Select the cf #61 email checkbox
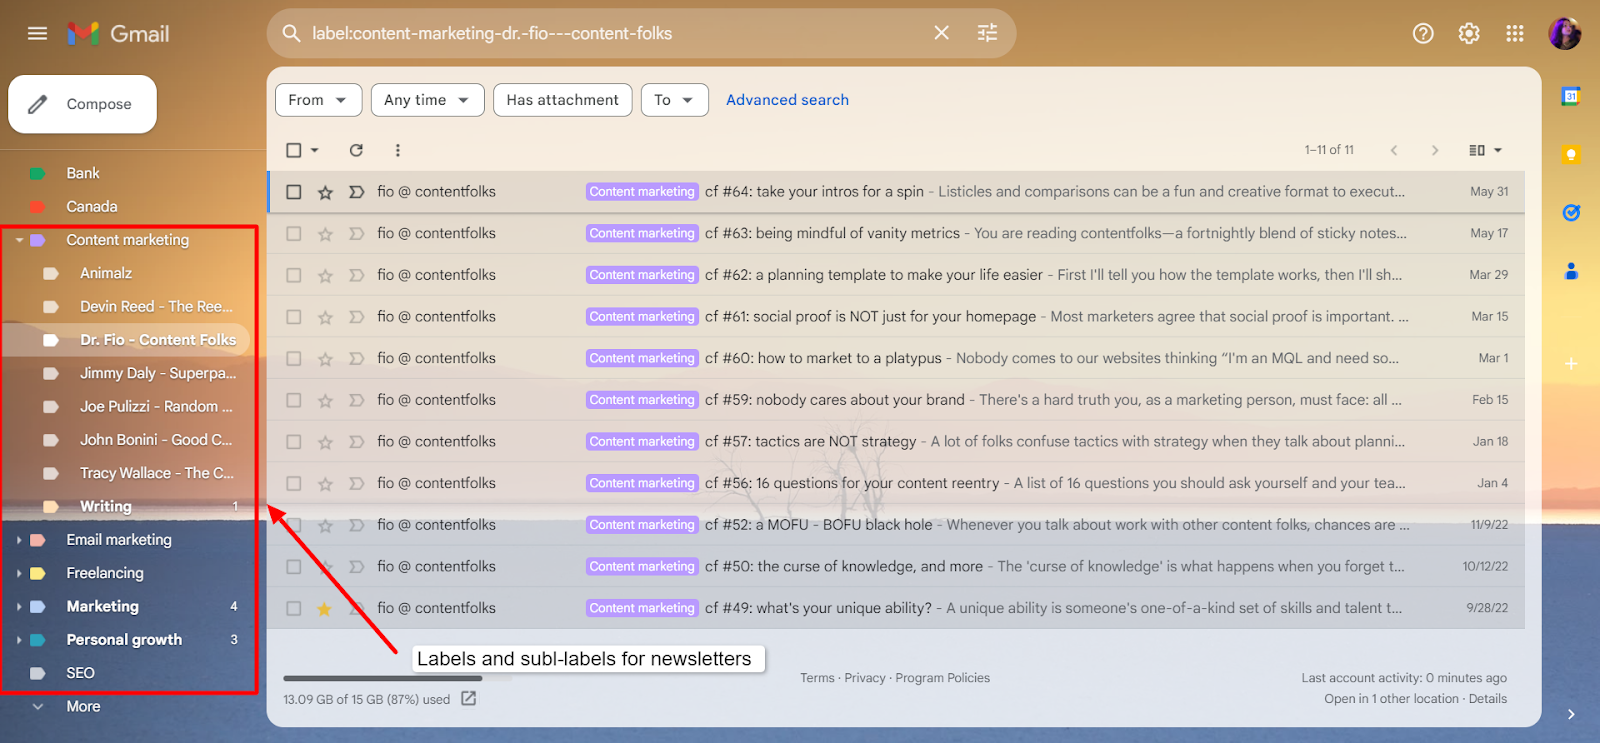1600x743 pixels. click(293, 316)
